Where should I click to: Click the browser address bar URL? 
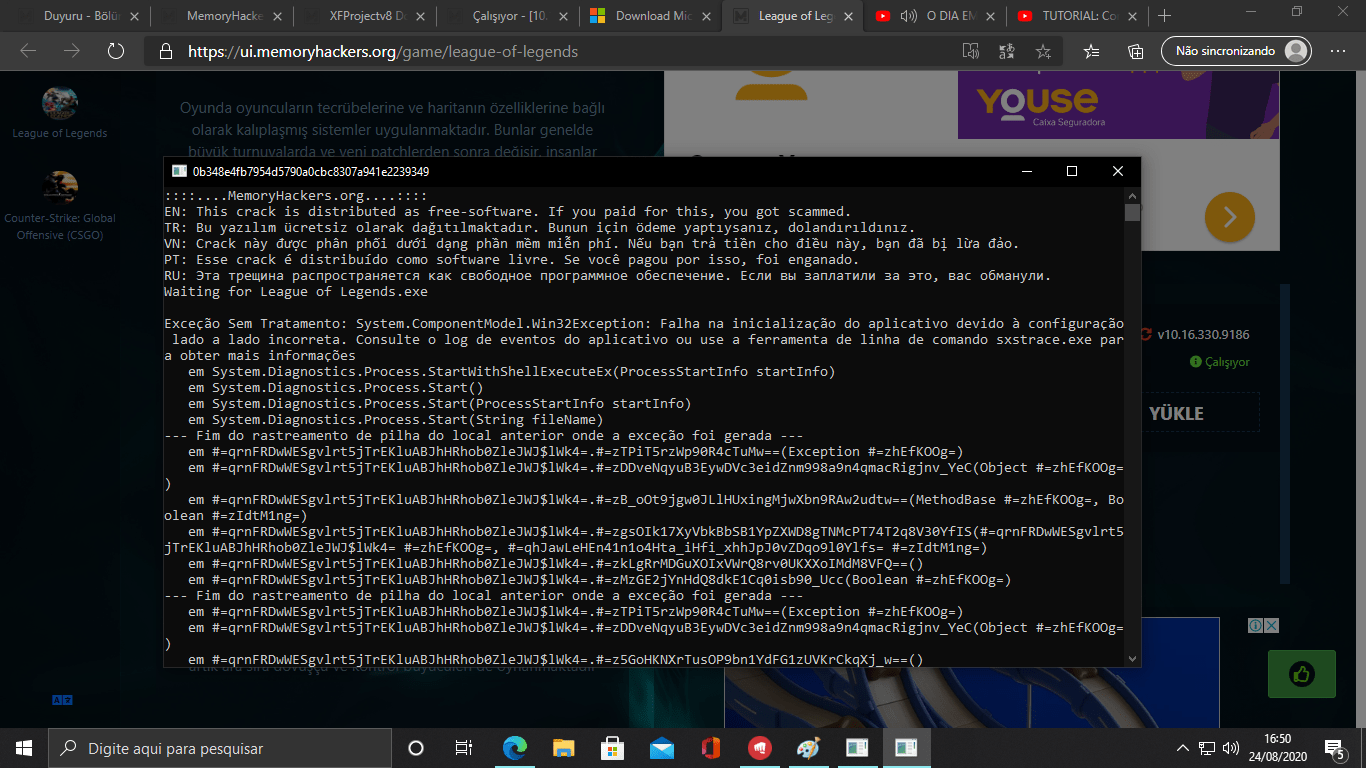pos(383,52)
